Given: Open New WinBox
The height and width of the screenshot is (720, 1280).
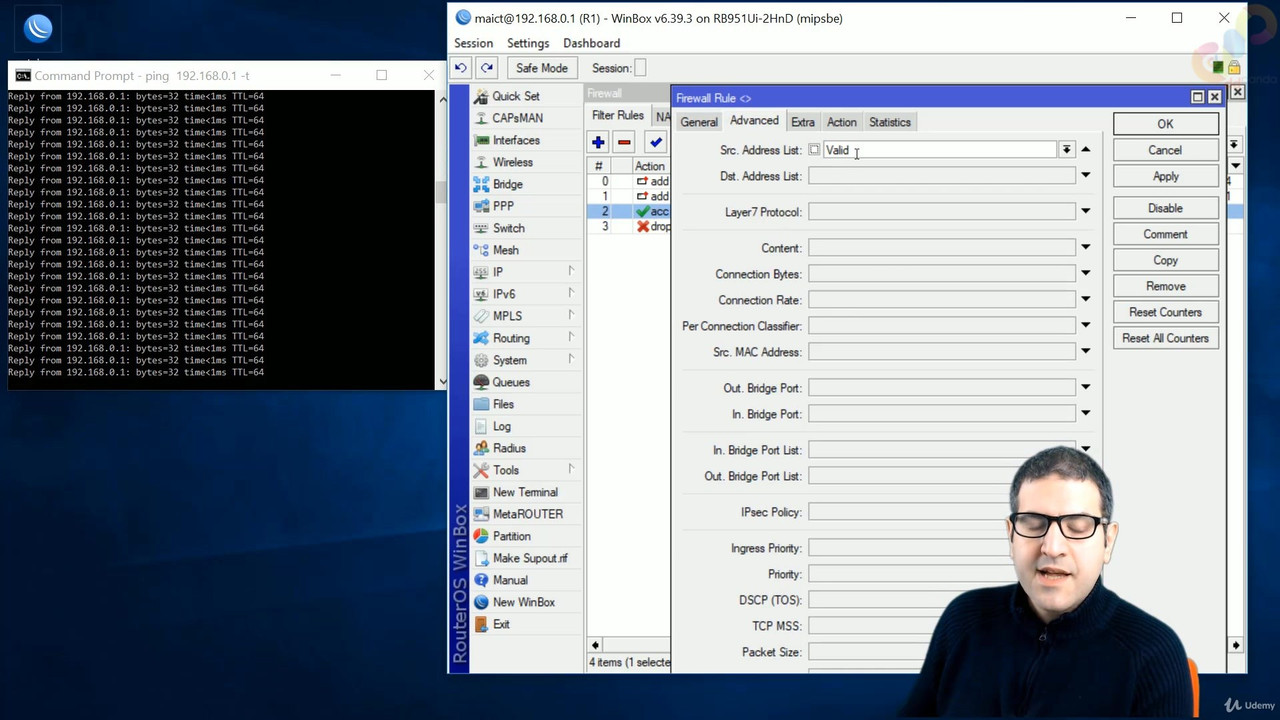Looking at the screenshot, I should (523, 602).
